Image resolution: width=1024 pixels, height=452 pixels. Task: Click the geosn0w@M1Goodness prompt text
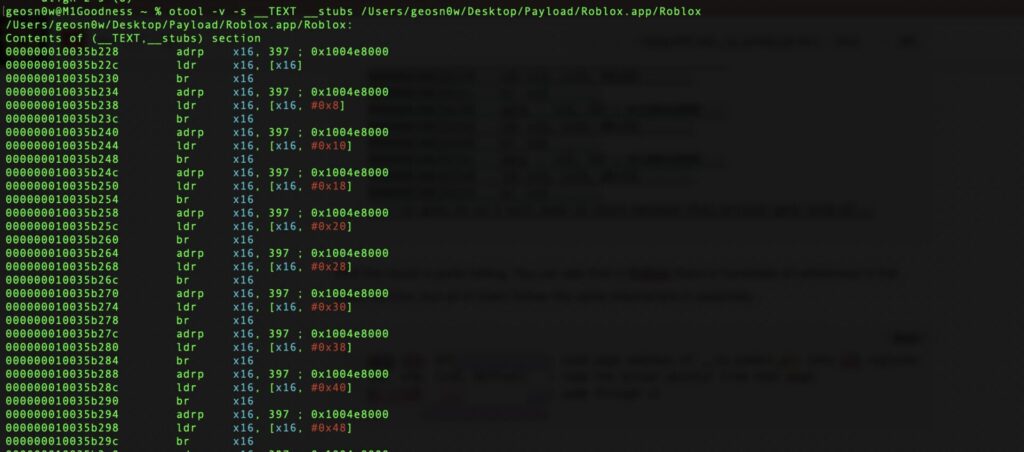(x=69, y=12)
